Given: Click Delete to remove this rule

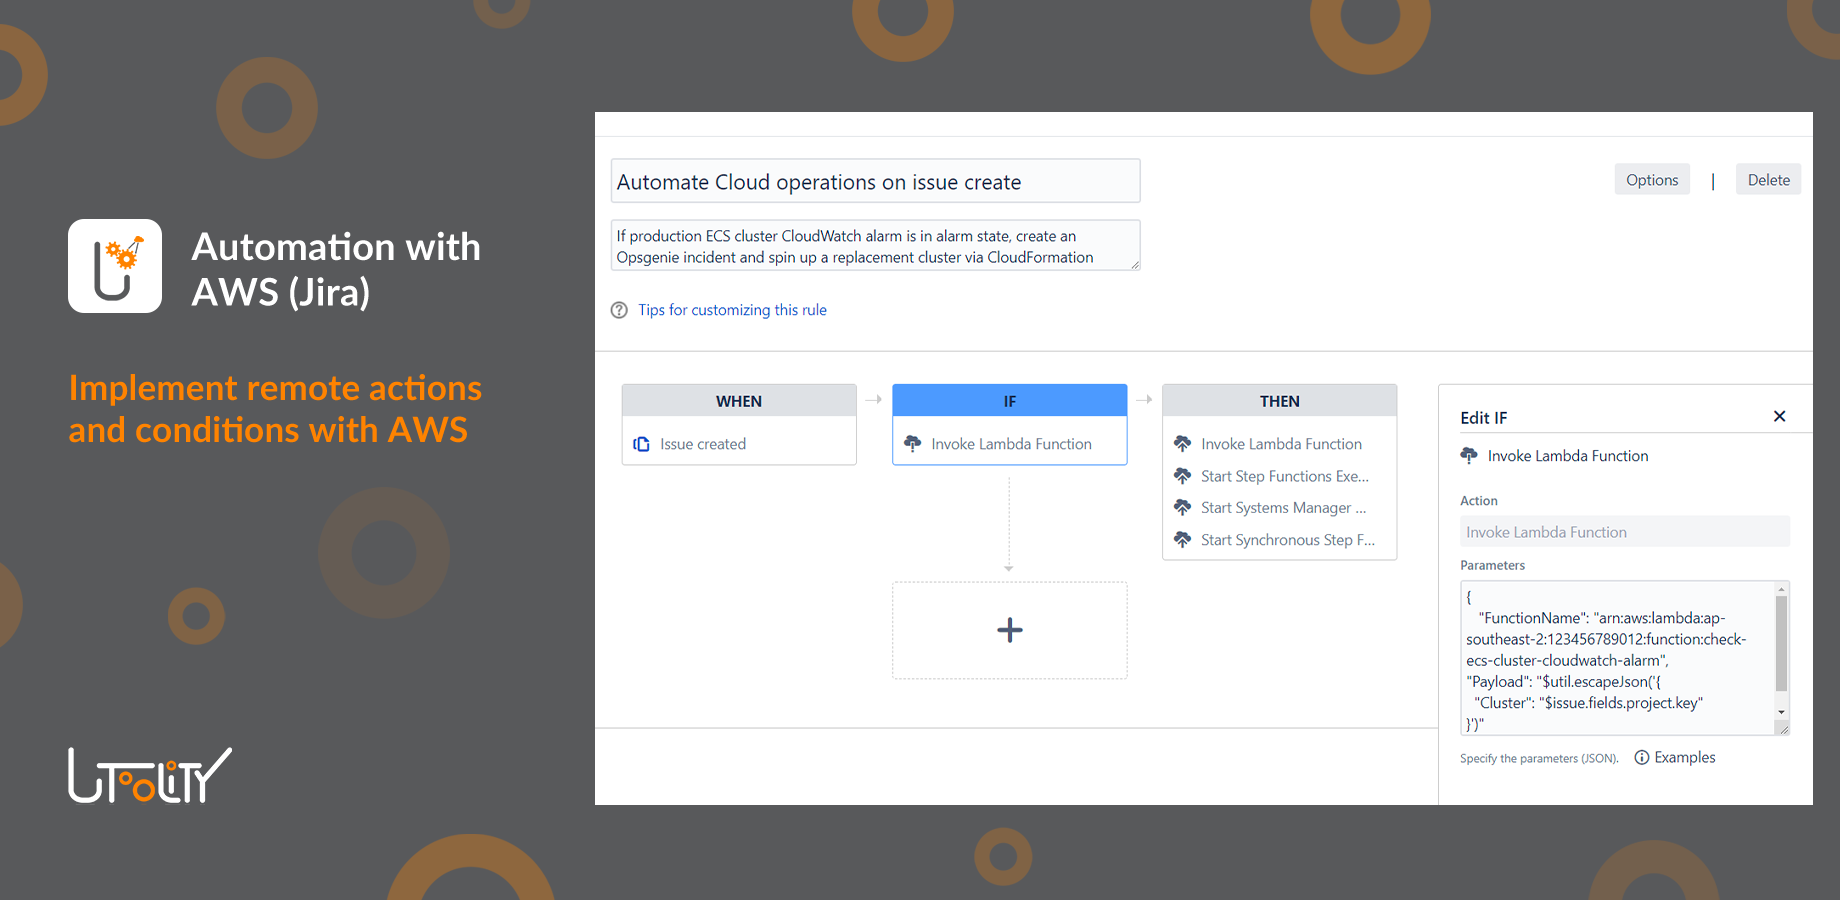Looking at the screenshot, I should [x=1768, y=179].
